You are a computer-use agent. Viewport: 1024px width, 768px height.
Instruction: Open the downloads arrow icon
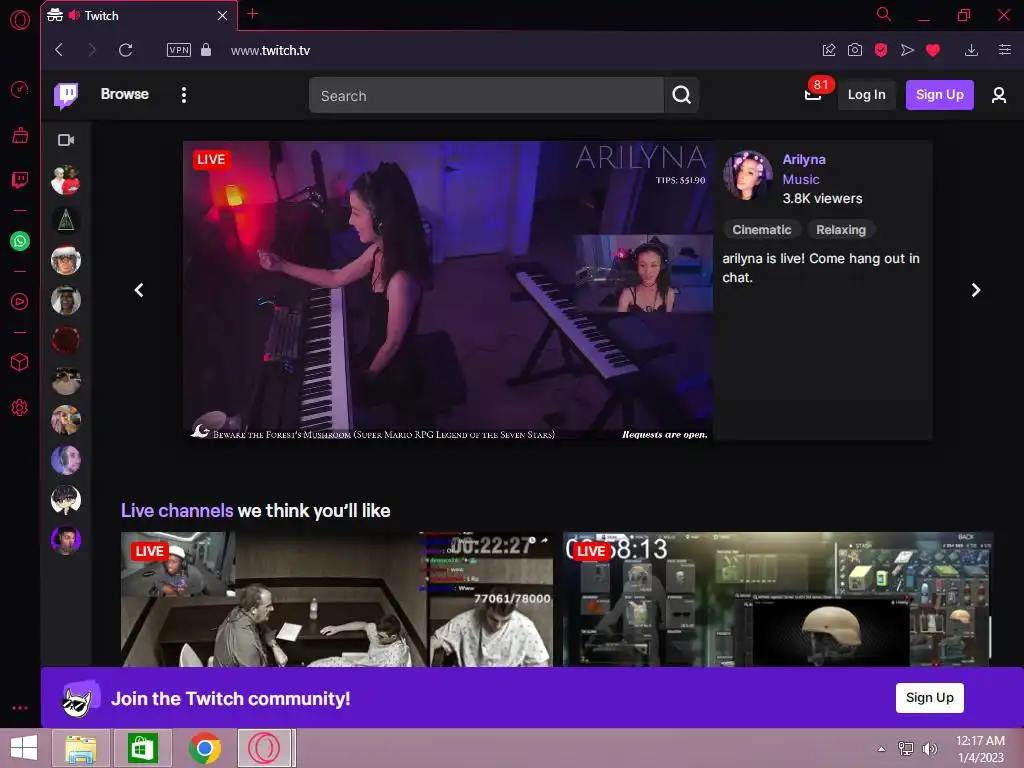click(971, 50)
